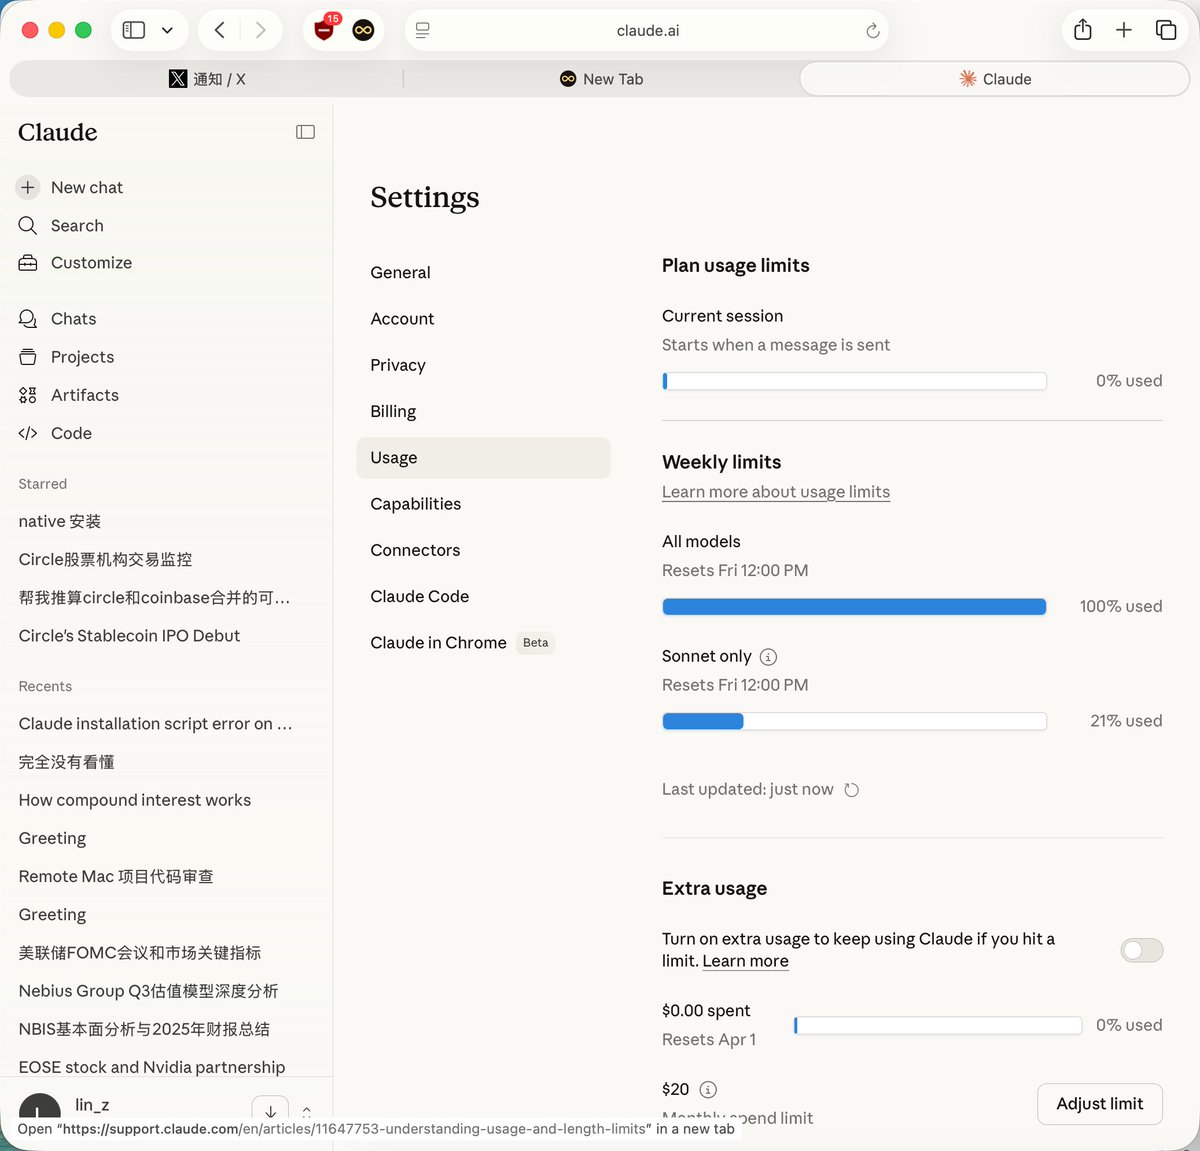Open the red shield extension icon
1200x1151 pixels.
[325, 30]
